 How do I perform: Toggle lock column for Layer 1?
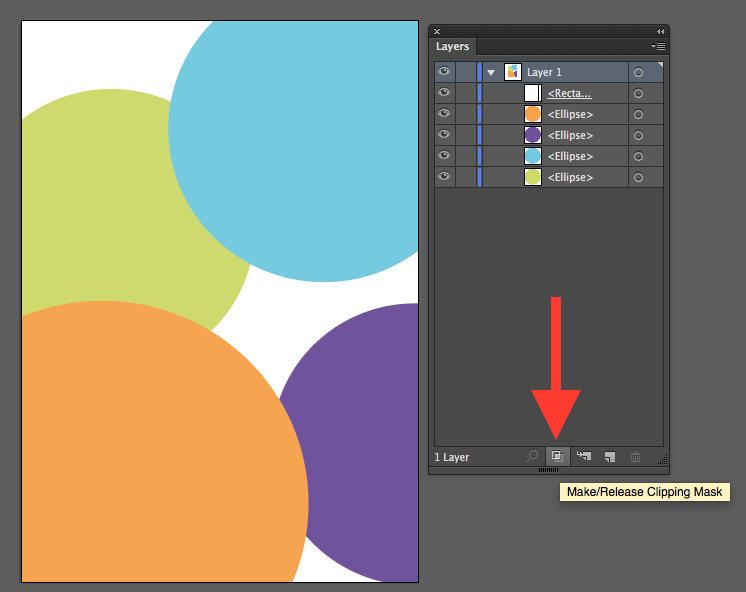466,72
